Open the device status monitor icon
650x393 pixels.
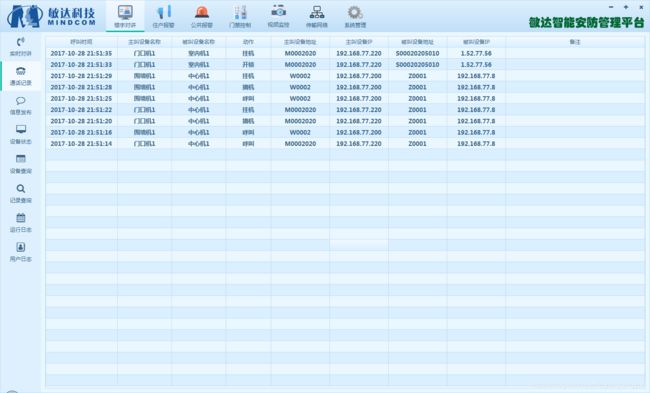pos(21,129)
